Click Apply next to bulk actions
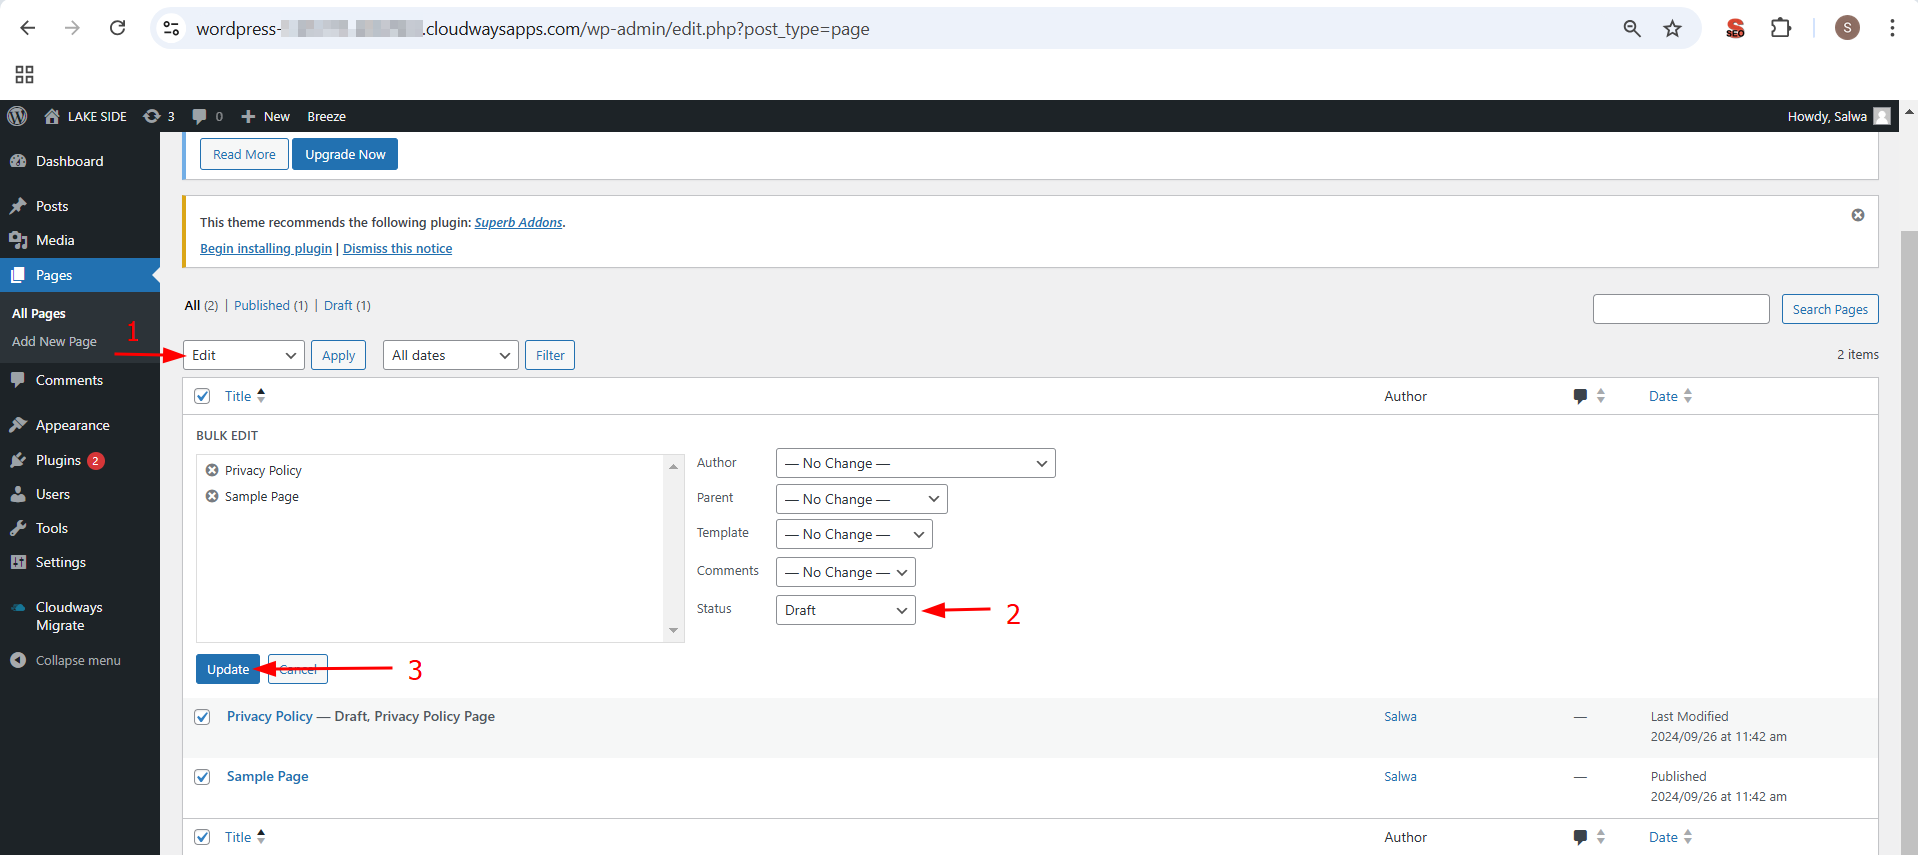 tap(338, 355)
